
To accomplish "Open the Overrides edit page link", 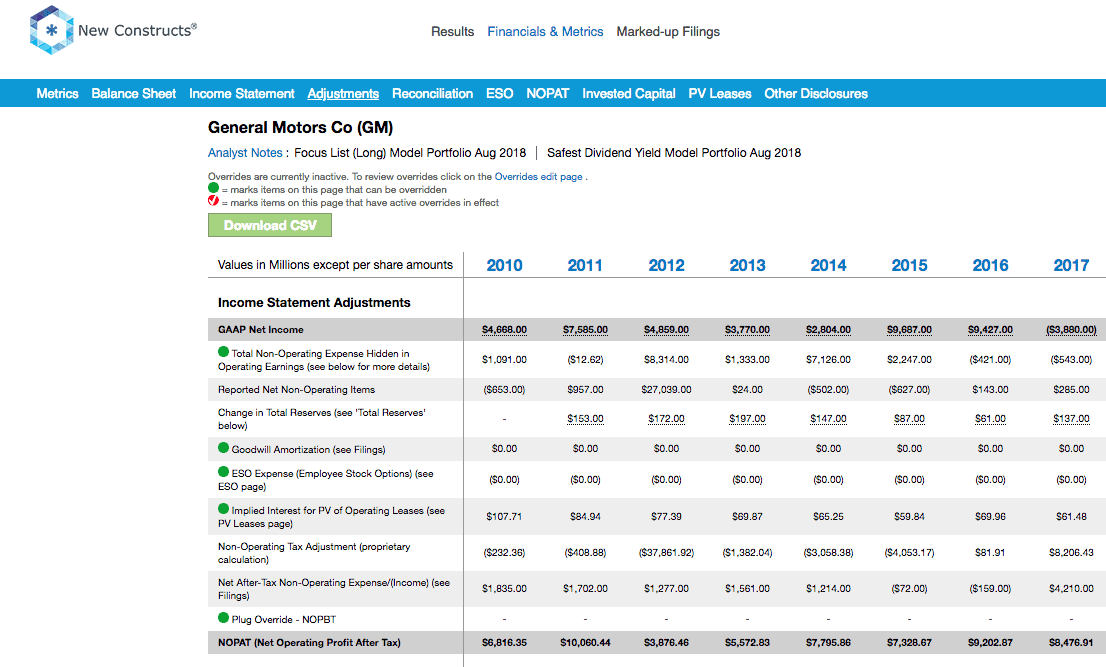I will click(538, 177).
